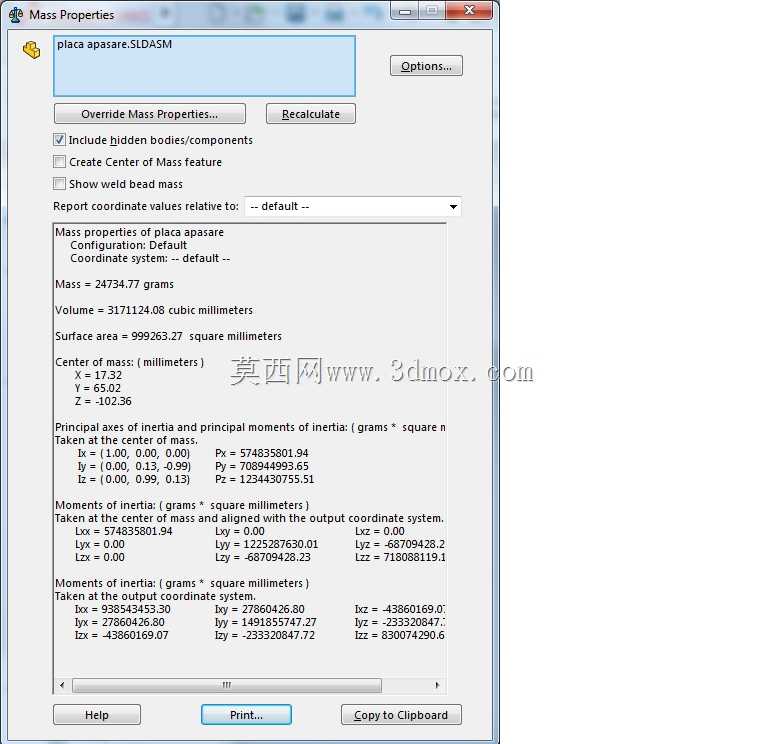
Task: Click the 'Lyy = 1225287630.01' value
Action: click(267, 544)
